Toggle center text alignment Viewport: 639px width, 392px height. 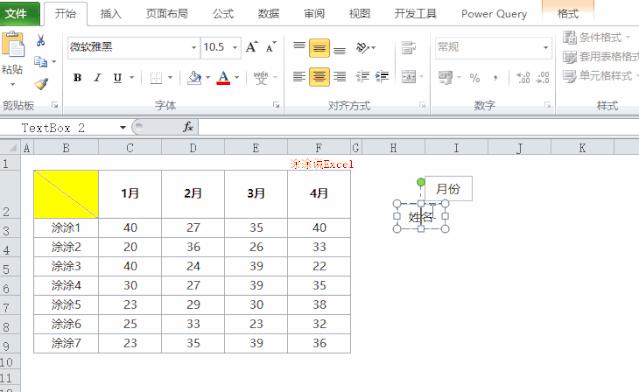319,77
